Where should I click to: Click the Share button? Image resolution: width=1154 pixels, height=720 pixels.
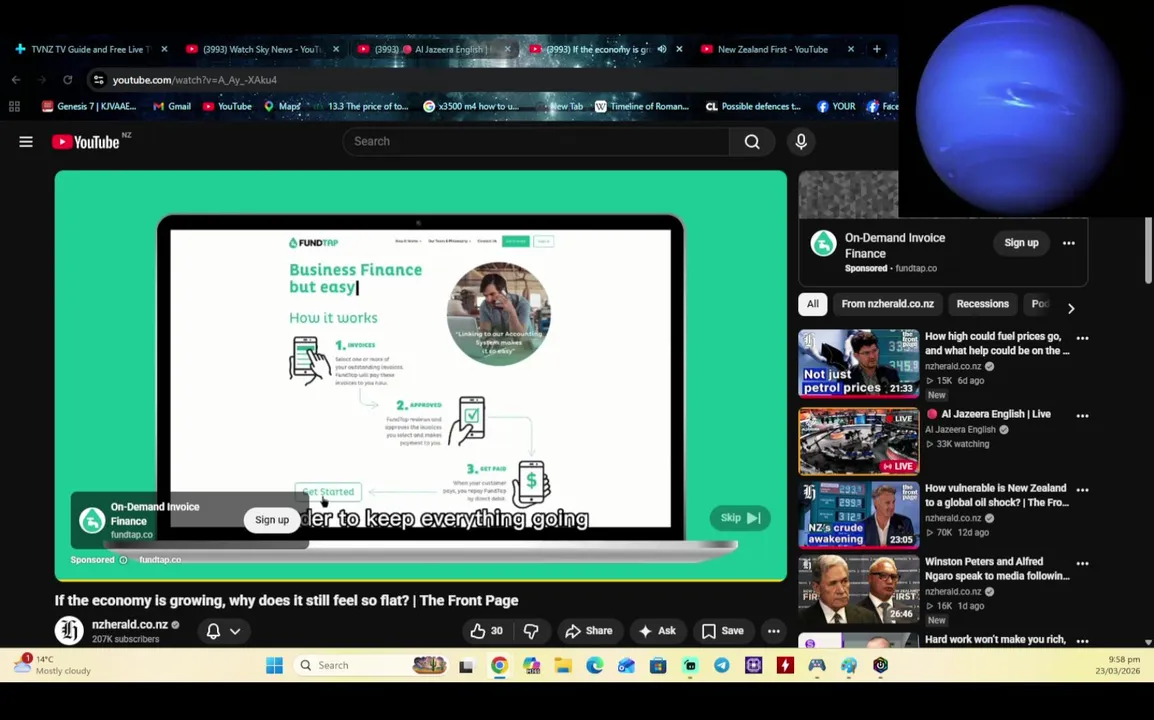click(589, 631)
